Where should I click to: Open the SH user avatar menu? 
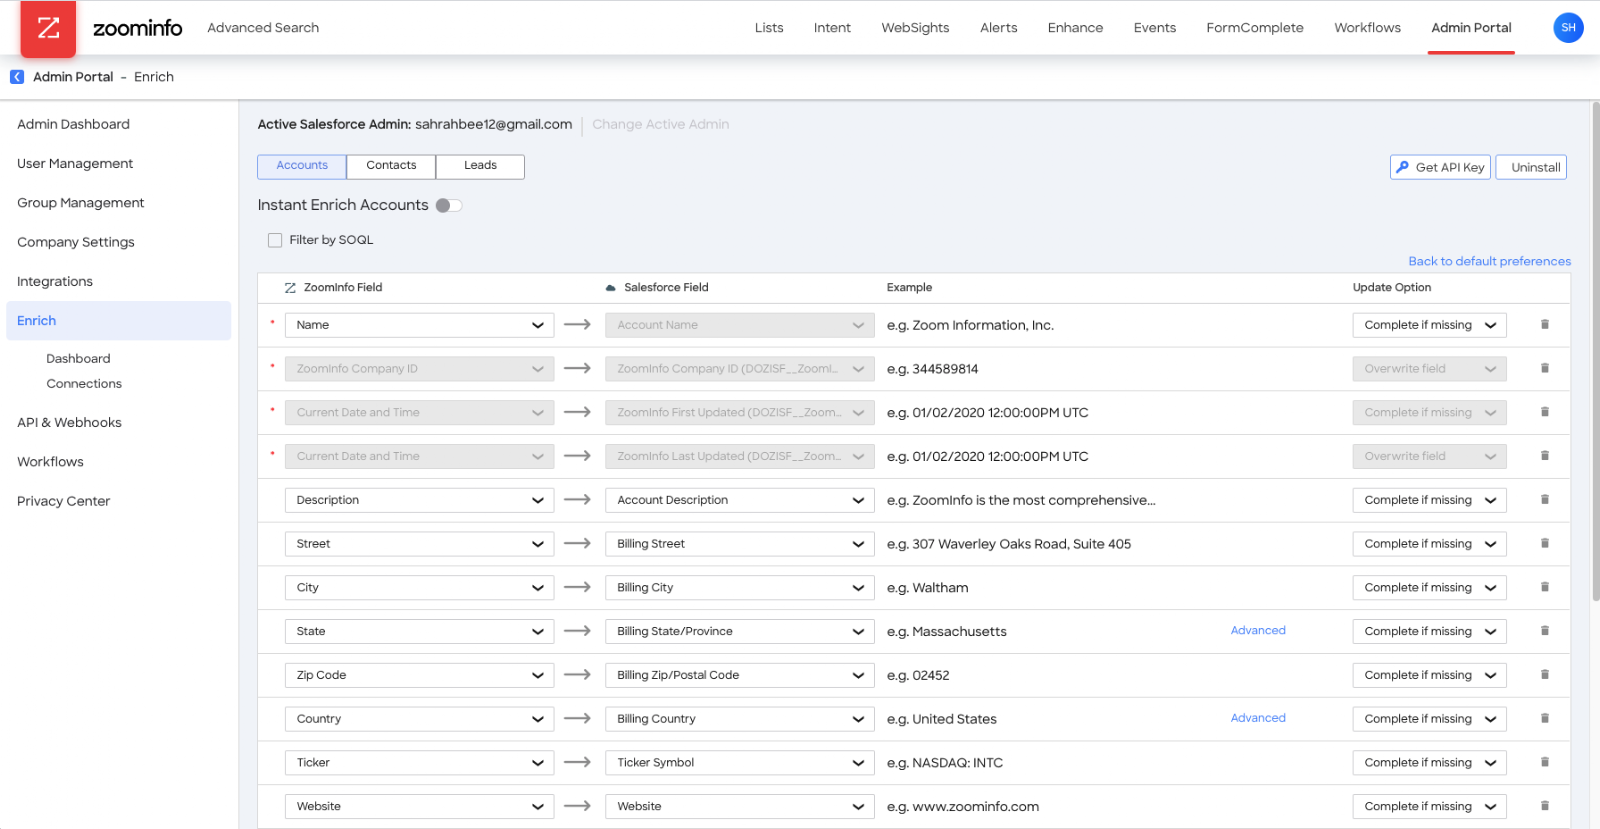coord(1568,28)
